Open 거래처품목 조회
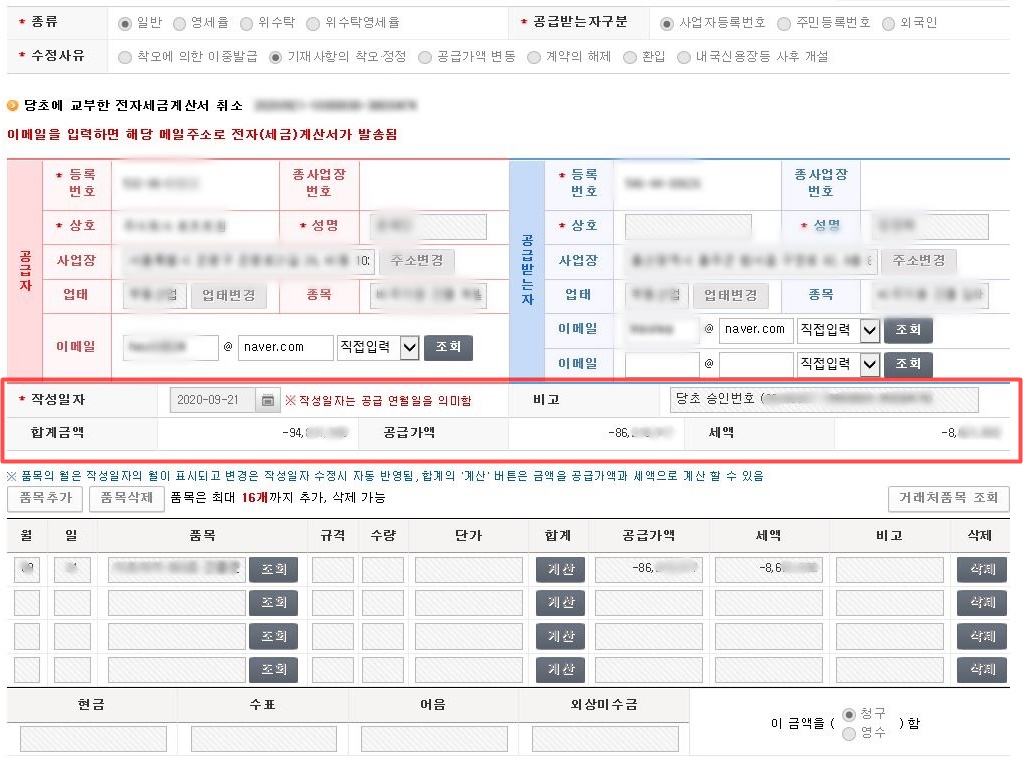This screenshot has width=1023, height=762. tap(949, 498)
